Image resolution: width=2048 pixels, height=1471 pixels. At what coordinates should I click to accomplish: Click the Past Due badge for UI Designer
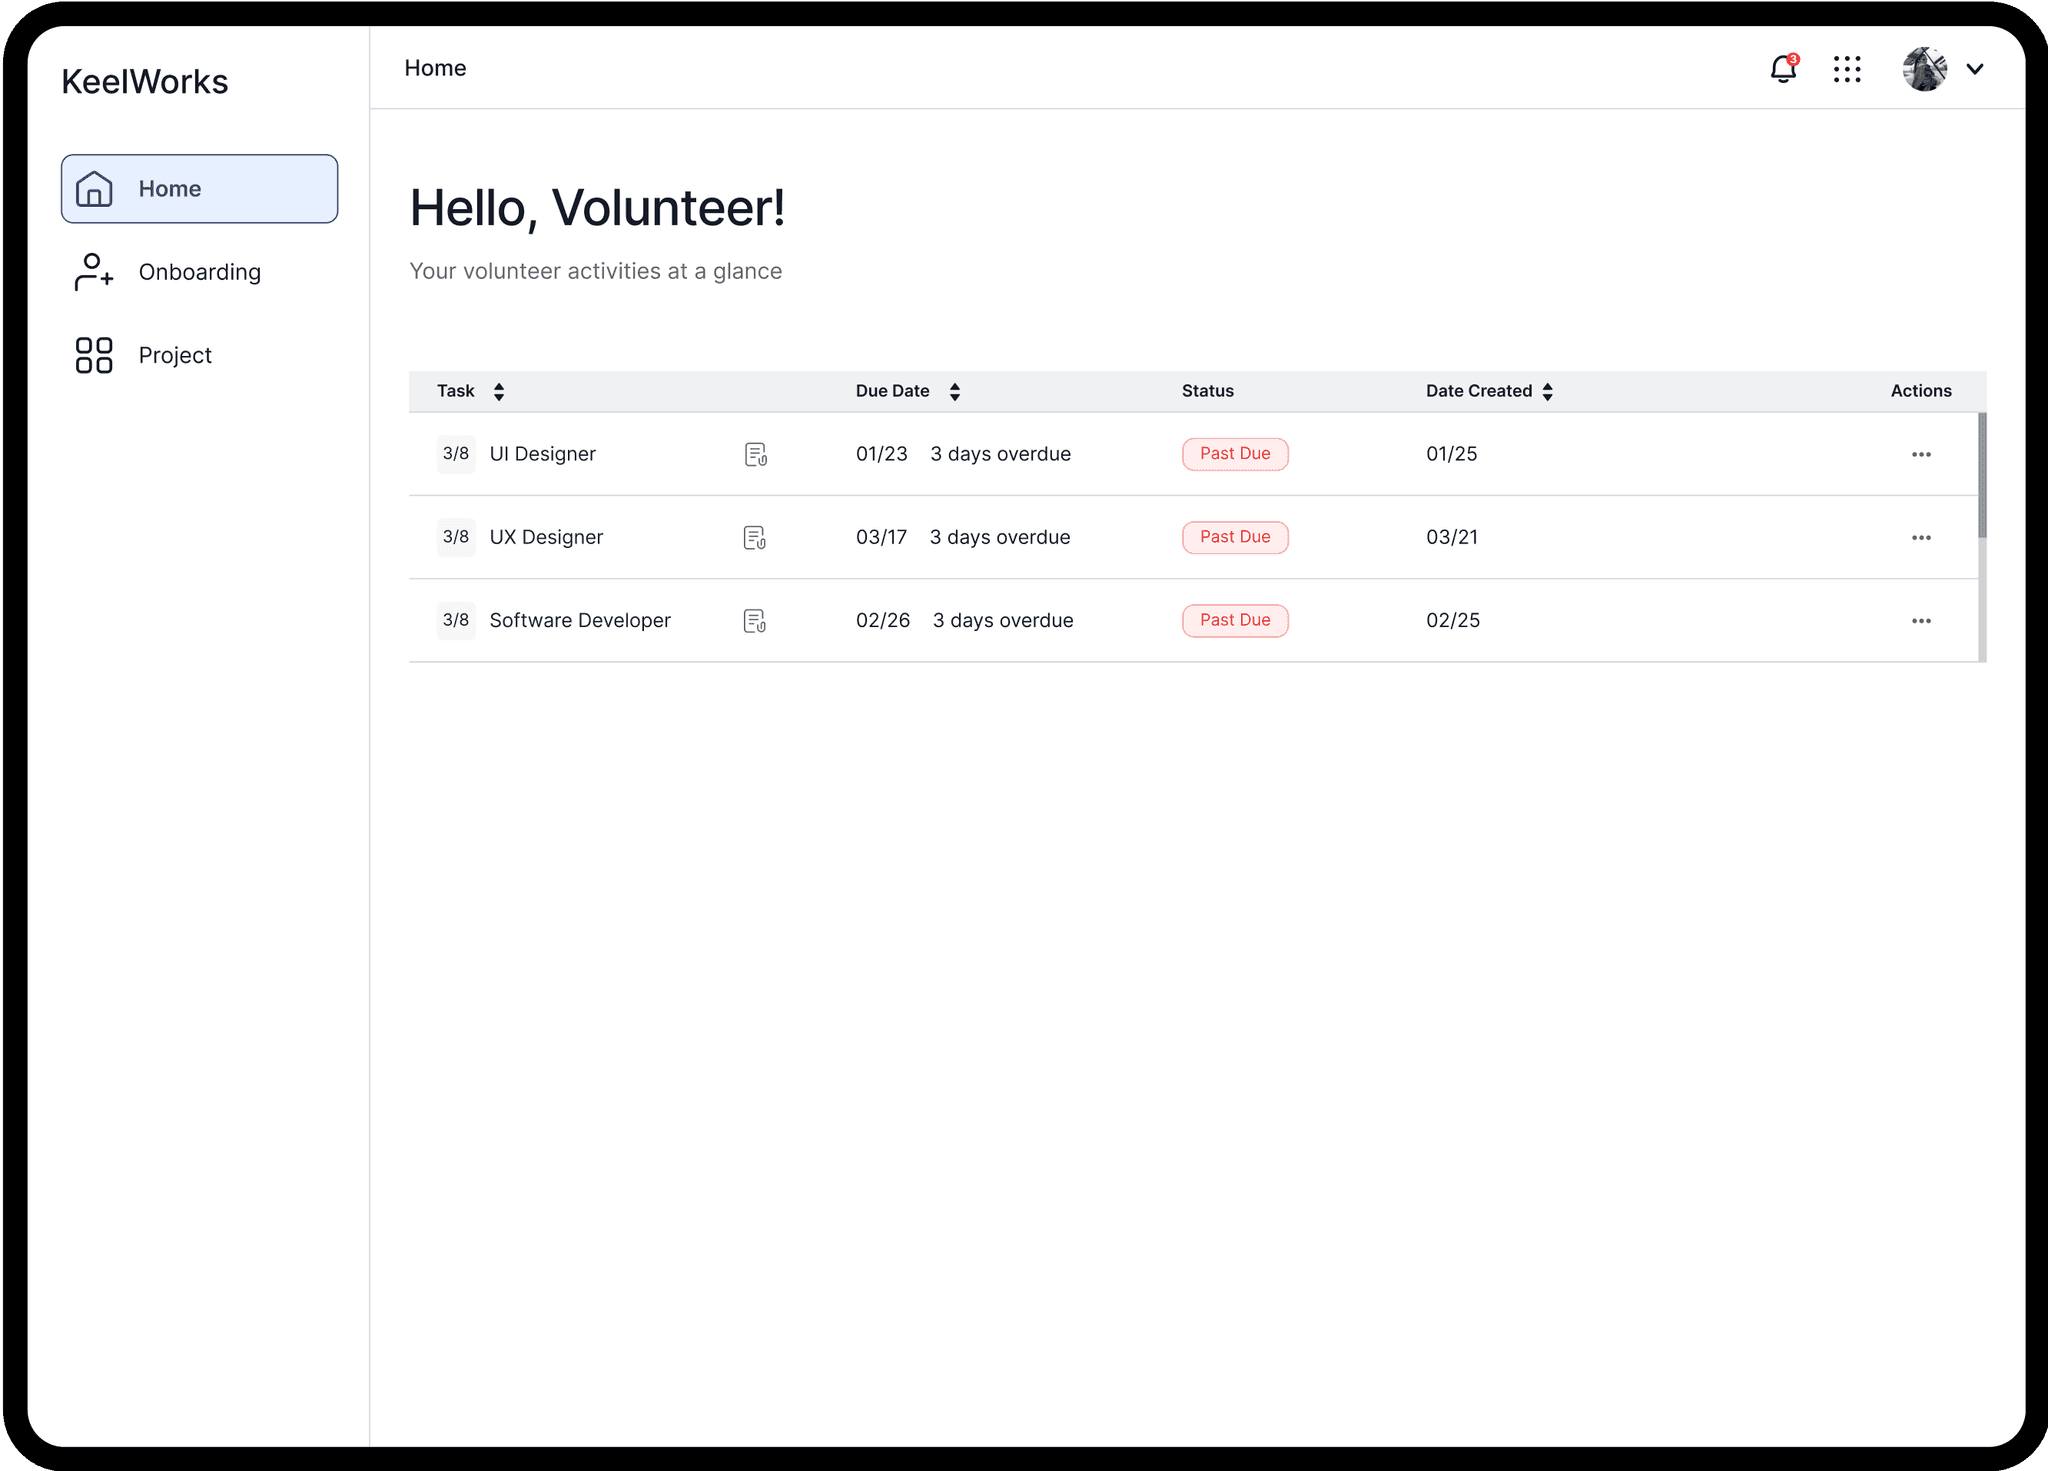click(1235, 454)
